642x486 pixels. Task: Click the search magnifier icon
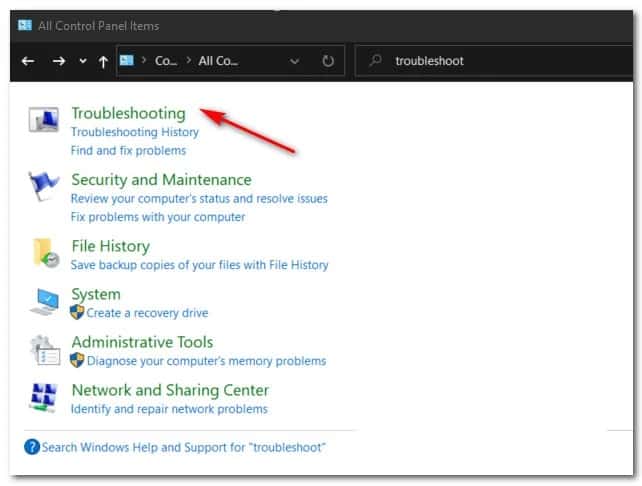tap(375, 61)
